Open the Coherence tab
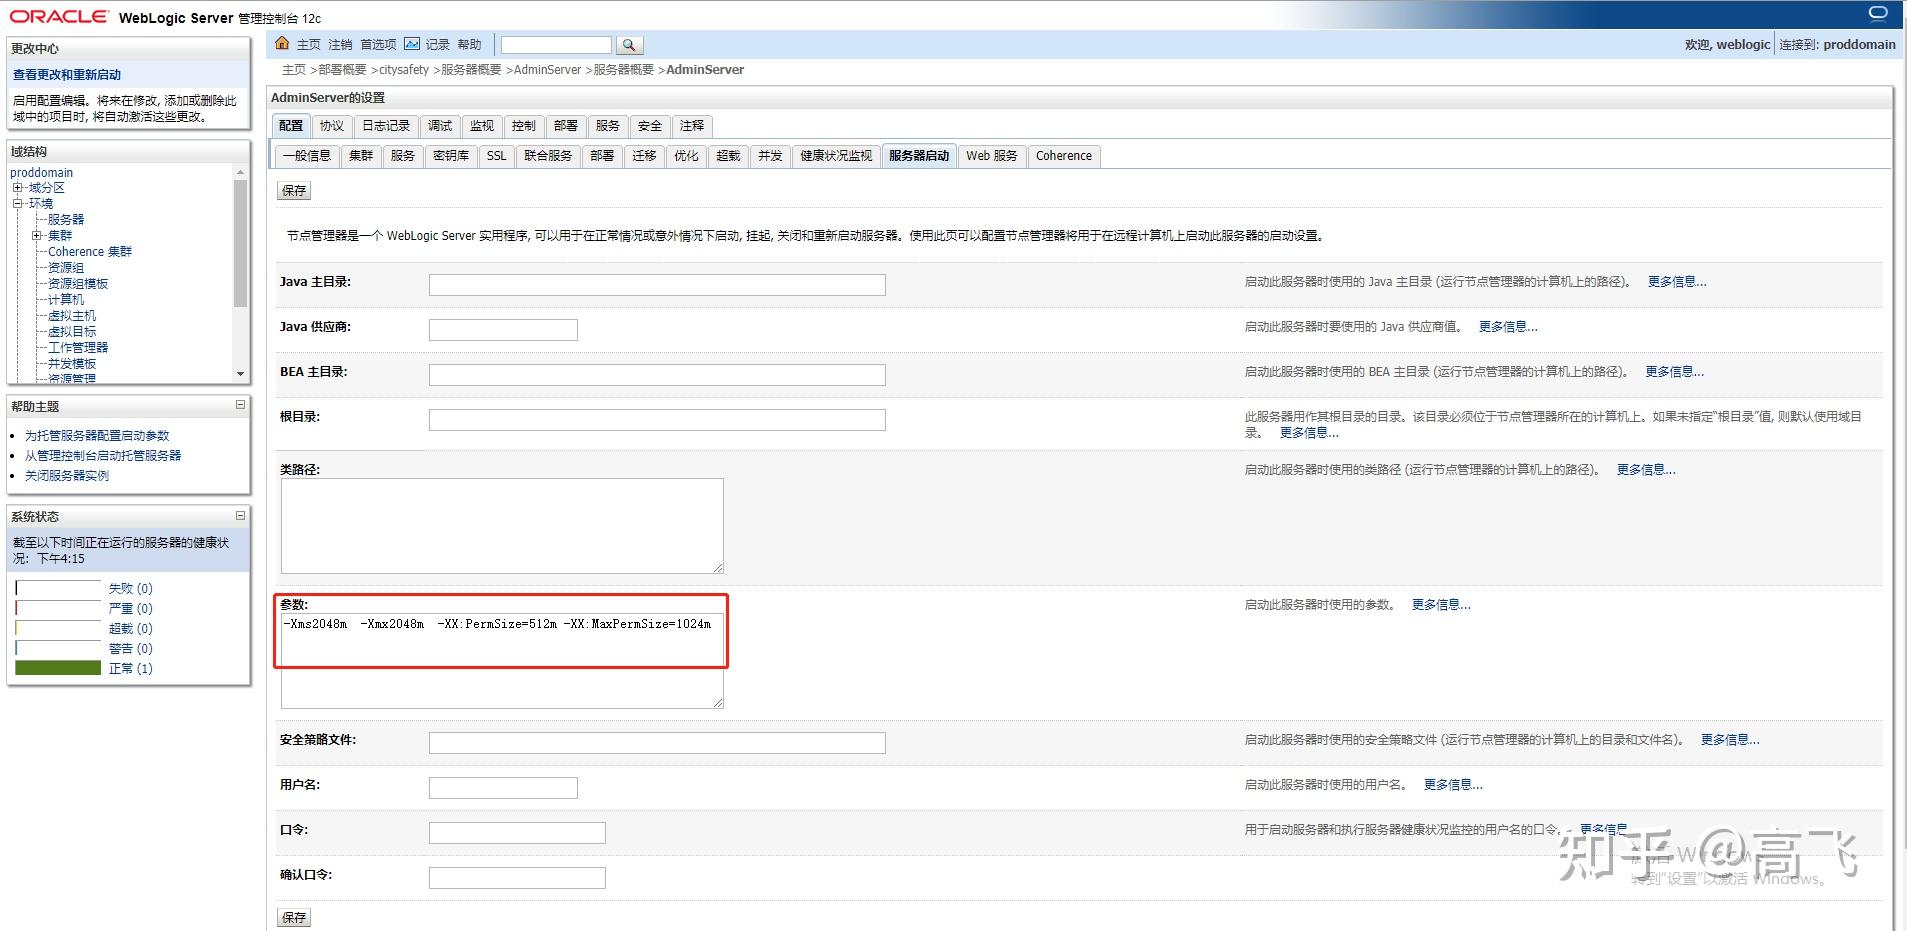Screen dimensions: 1907x931 coord(1063,156)
